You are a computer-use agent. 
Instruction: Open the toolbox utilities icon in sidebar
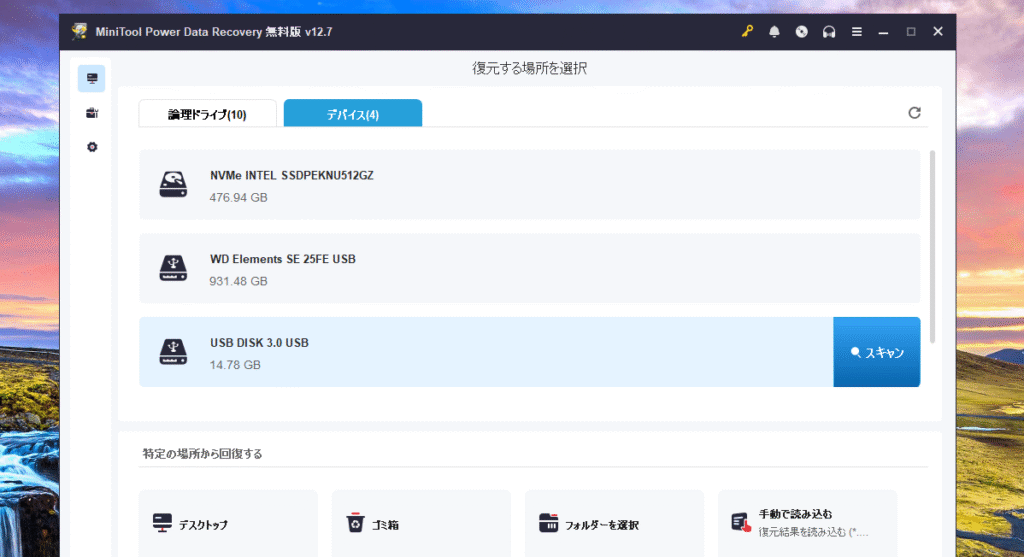[x=92, y=113]
